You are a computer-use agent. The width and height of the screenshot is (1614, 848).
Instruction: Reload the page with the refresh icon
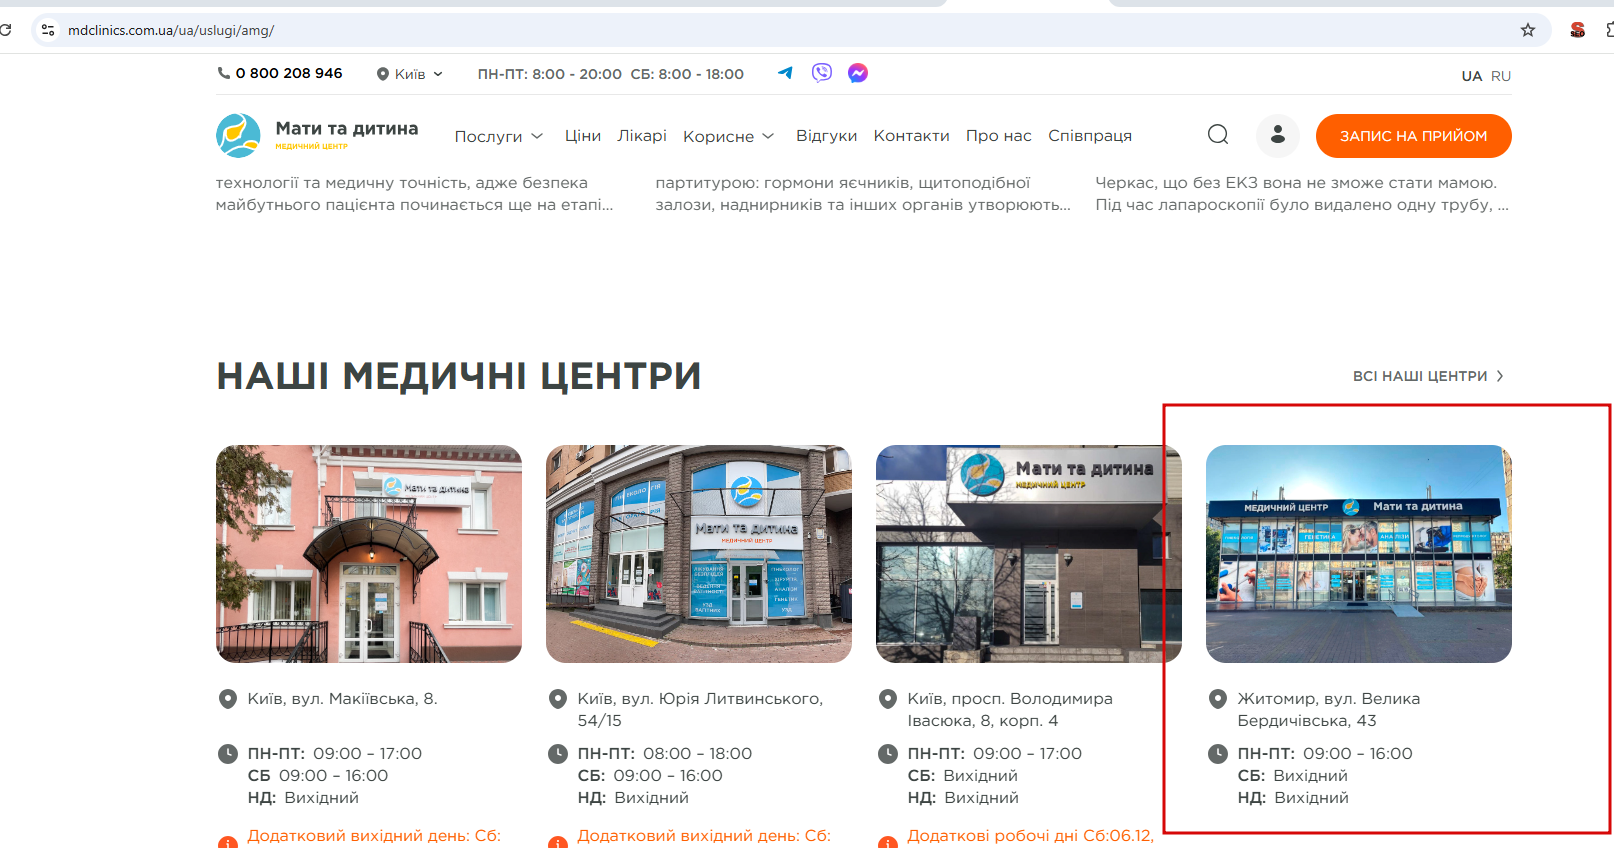pyautogui.click(x=6, y=30)
